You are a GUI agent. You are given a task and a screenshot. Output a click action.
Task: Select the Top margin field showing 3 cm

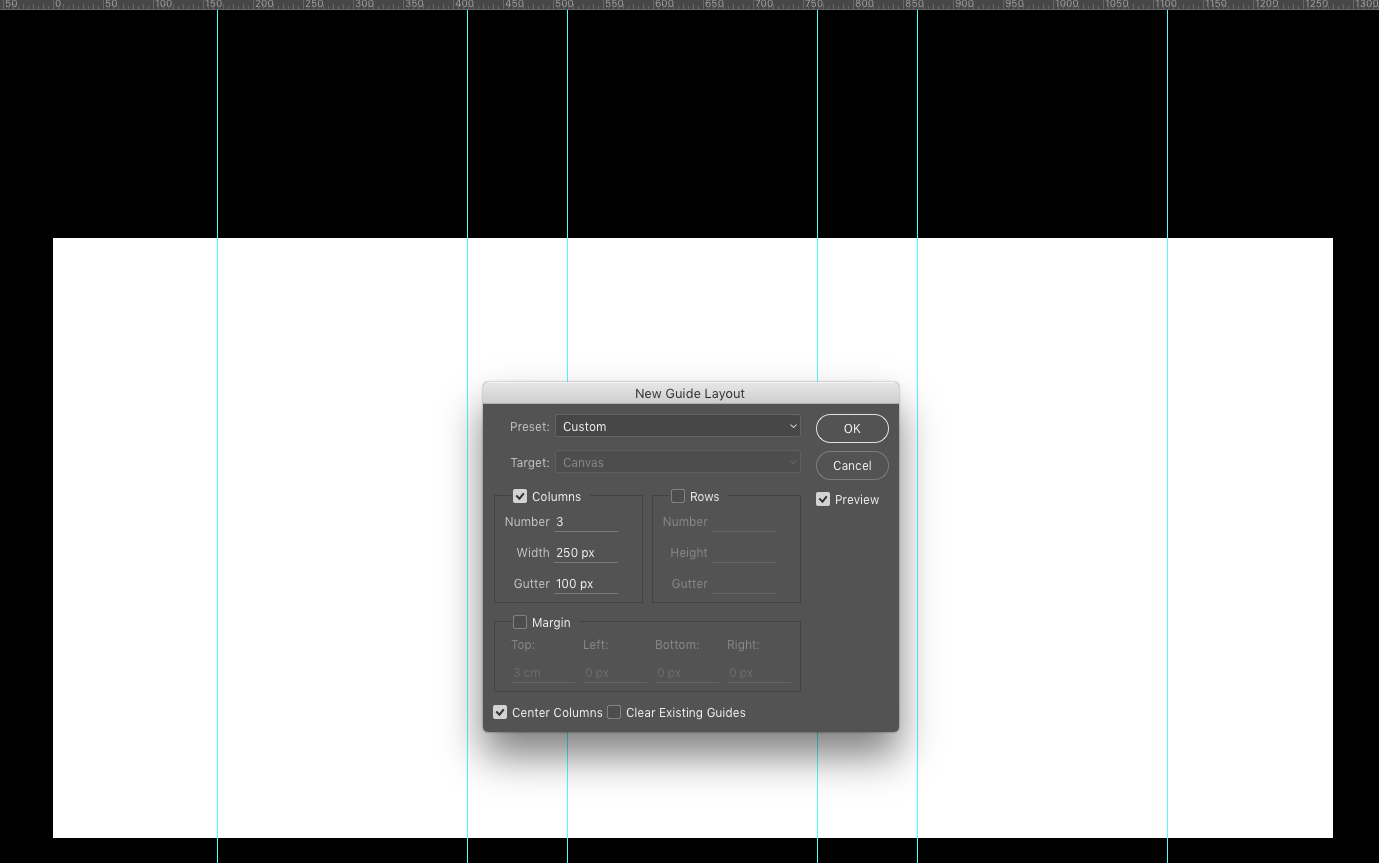540,672
